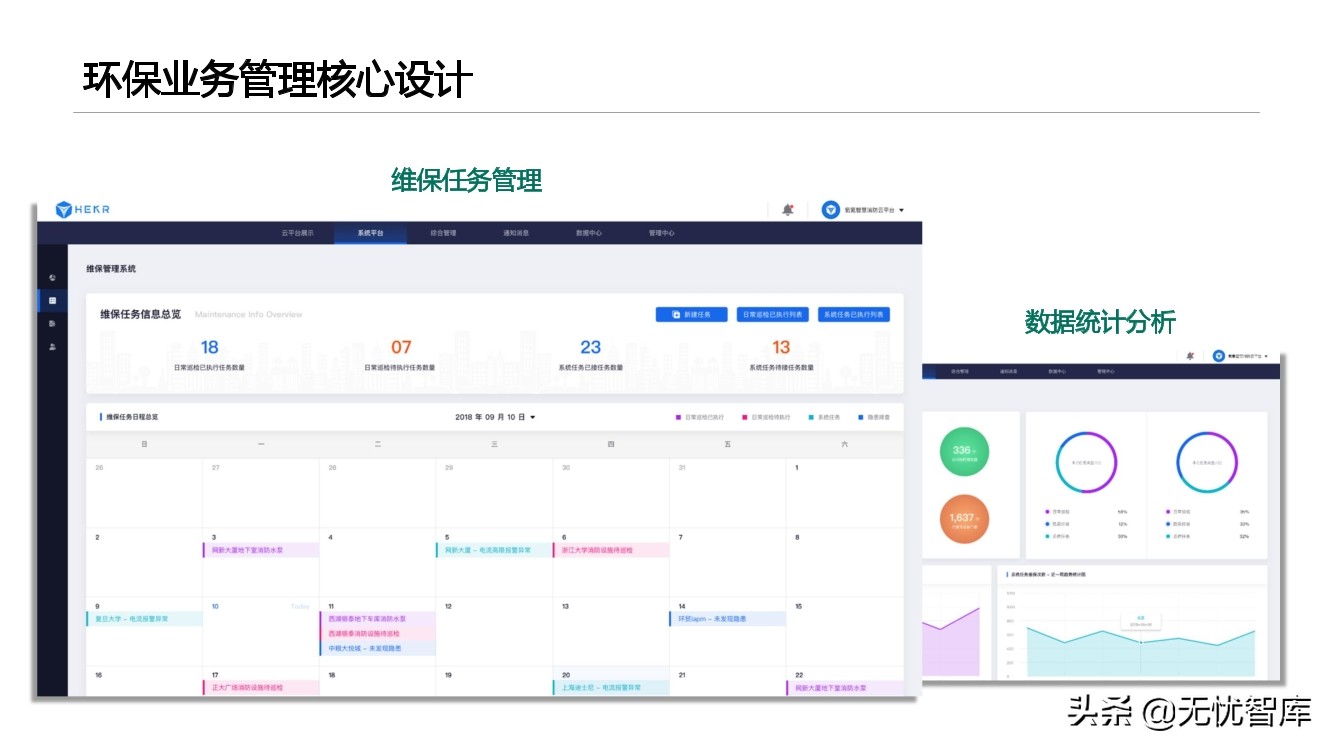1333x750 pixels.
Task: Click the 18 日常巡检已执行任务数量 statistic
Action: [x=209, y=355]
